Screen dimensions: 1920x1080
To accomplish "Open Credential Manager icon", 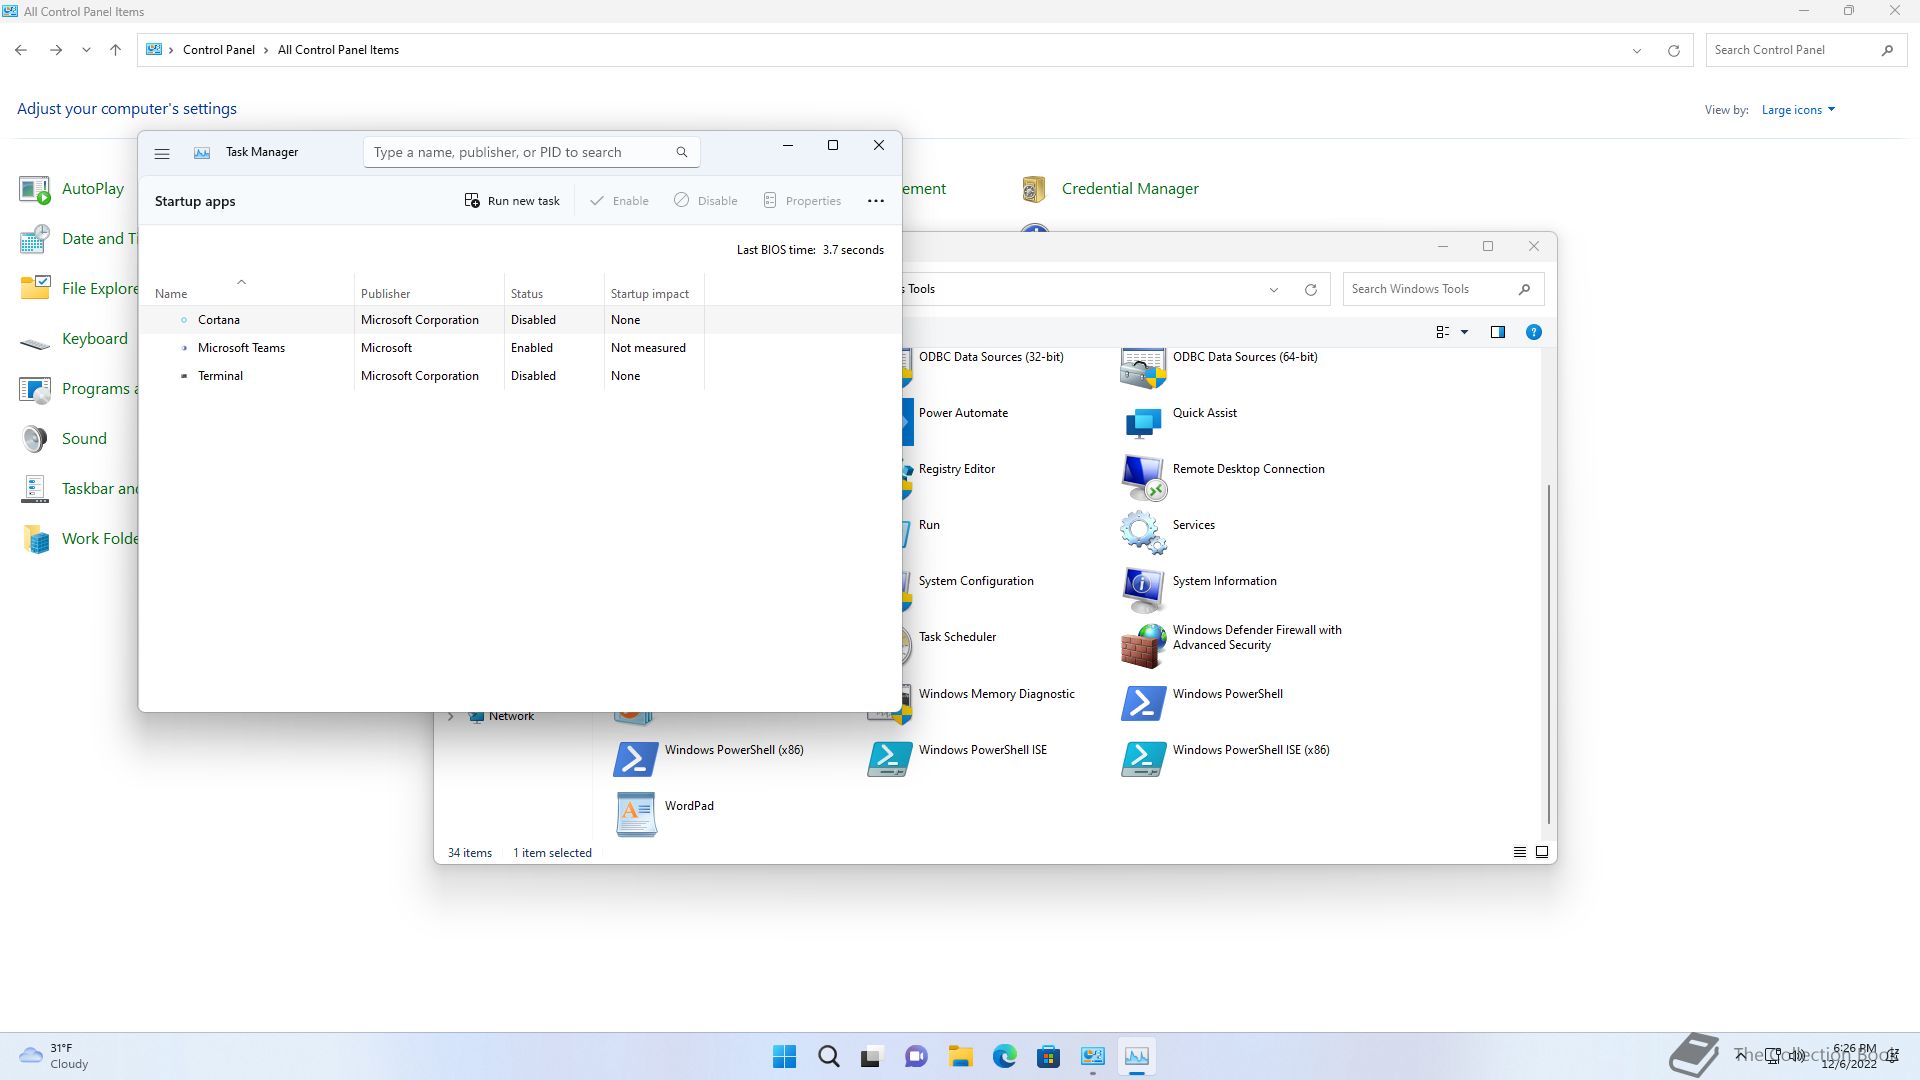I will (1109, 189).
